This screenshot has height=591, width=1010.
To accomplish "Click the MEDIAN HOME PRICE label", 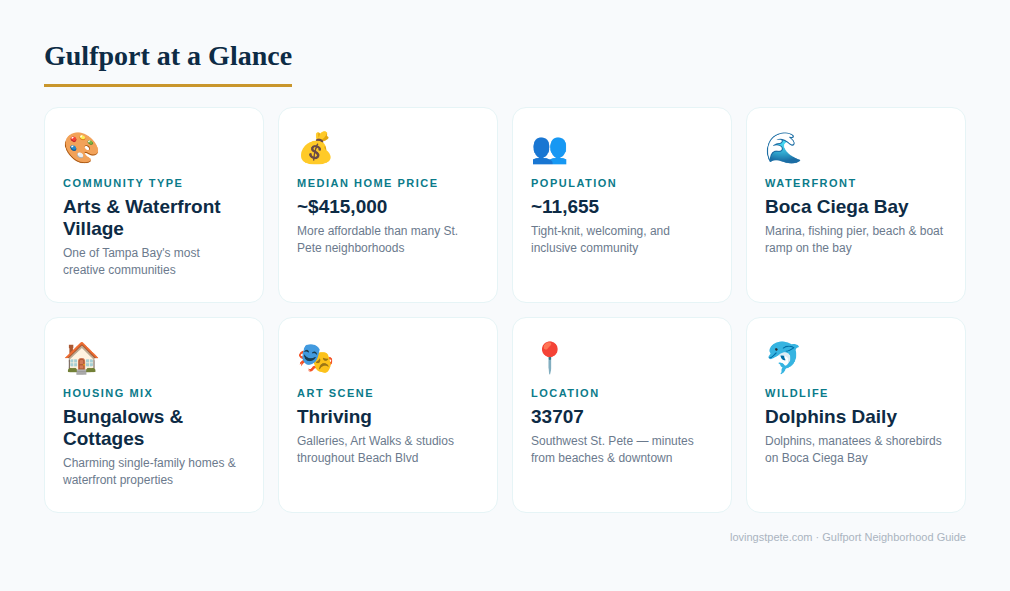I will click(367, 183).
